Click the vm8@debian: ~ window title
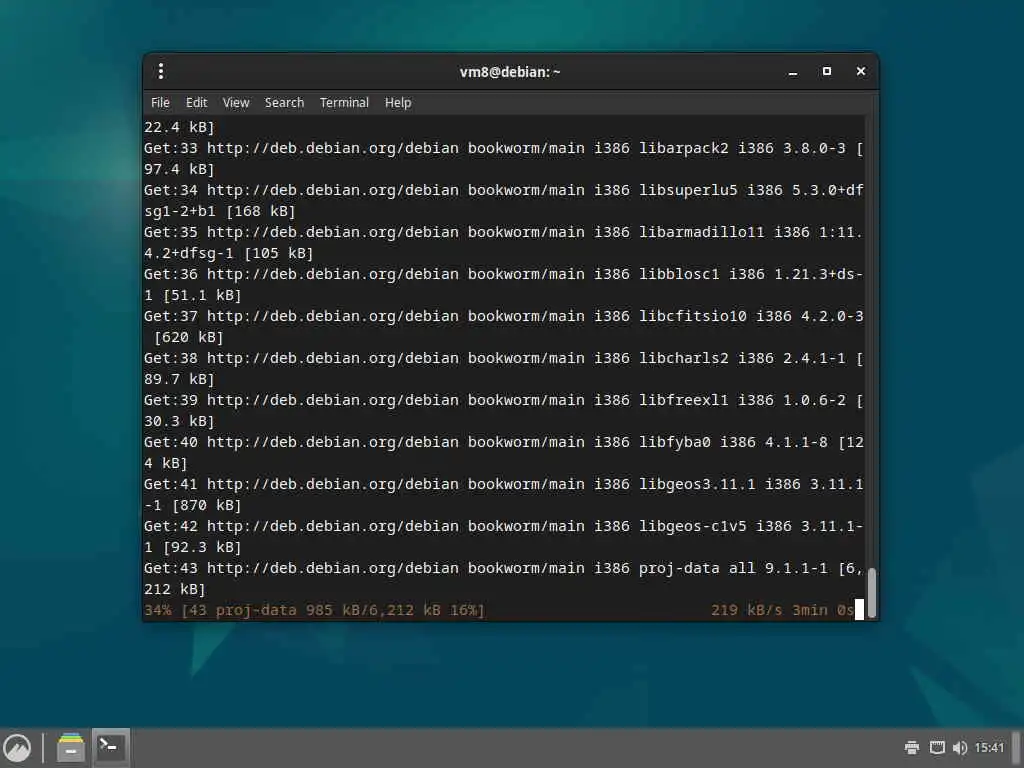The width and height of the screenshot is (1024, 768). pyautogui.click(x=509, y=72)
